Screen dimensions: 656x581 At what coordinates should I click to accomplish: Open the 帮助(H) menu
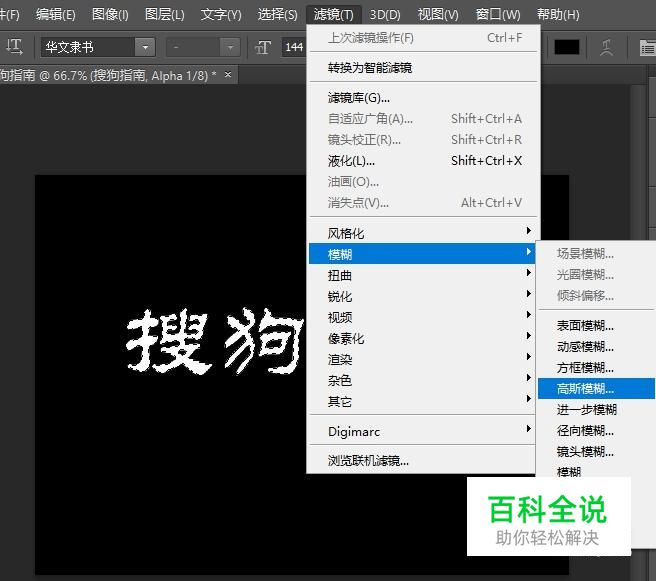(558, 15)
